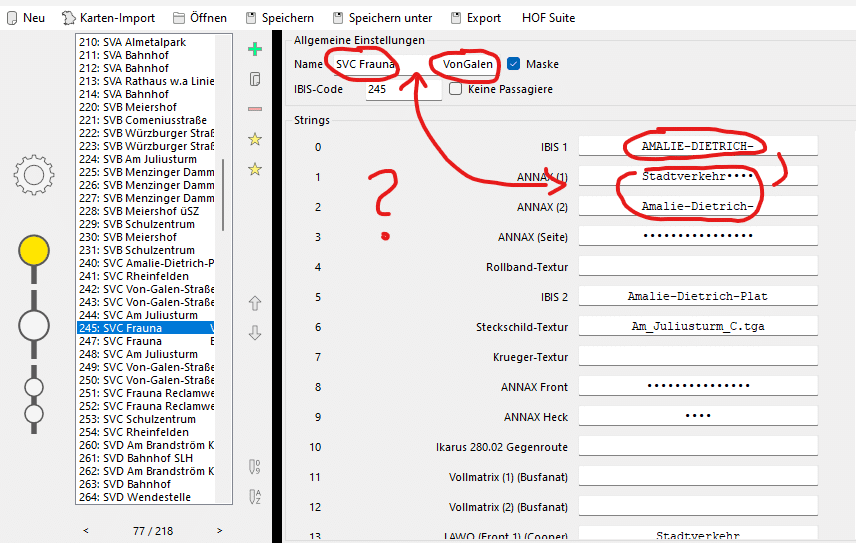Enable the Keine Passagiere checkbox

(x=456, y=89)
